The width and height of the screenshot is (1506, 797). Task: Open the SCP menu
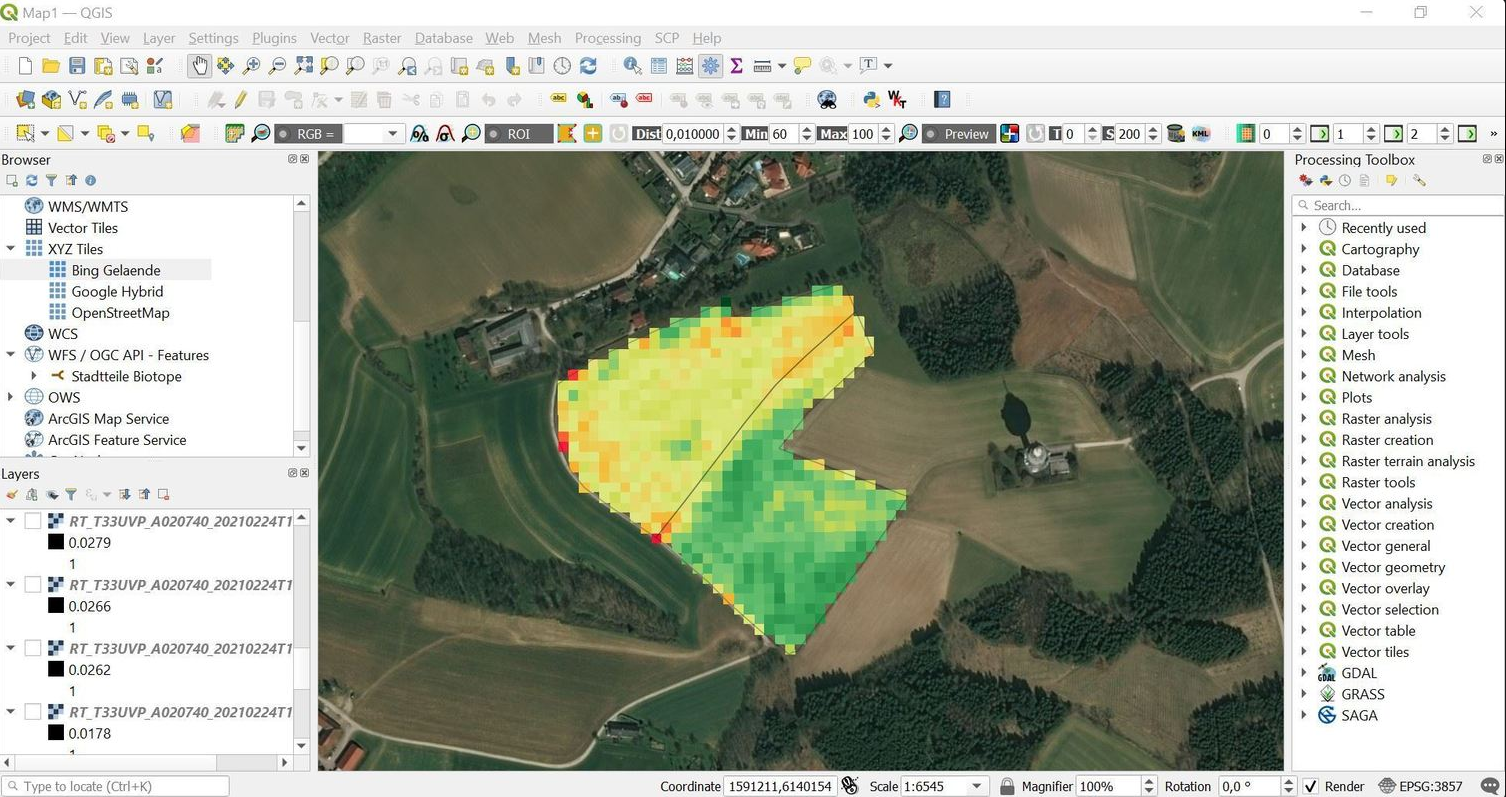click(666, 38)
